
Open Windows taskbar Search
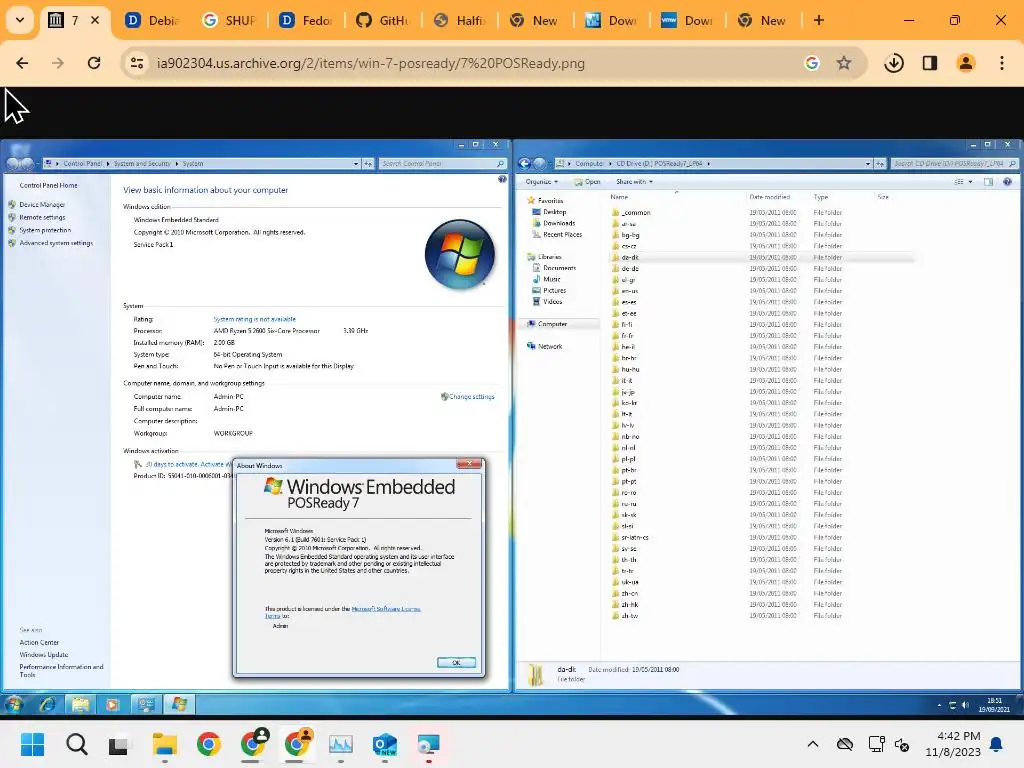coord(76,744)
